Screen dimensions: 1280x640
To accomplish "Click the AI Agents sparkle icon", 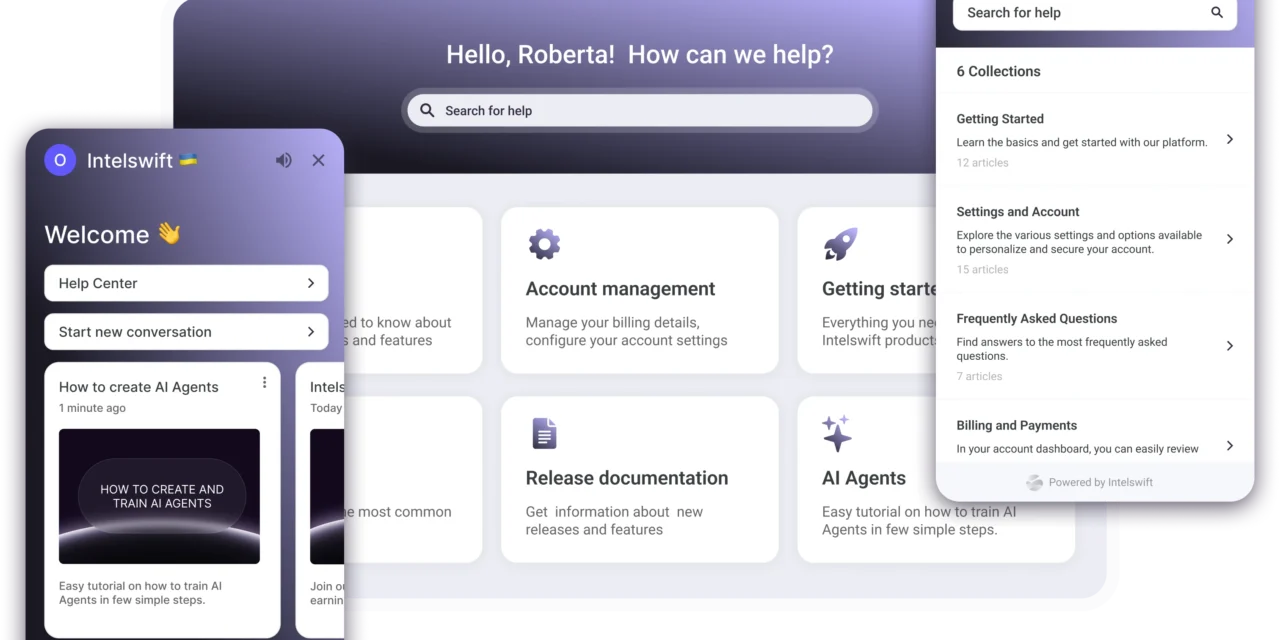I will [x=837, y=433].
